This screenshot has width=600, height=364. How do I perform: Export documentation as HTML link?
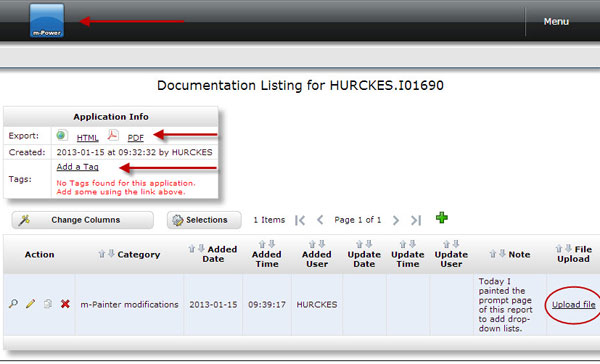87,138
